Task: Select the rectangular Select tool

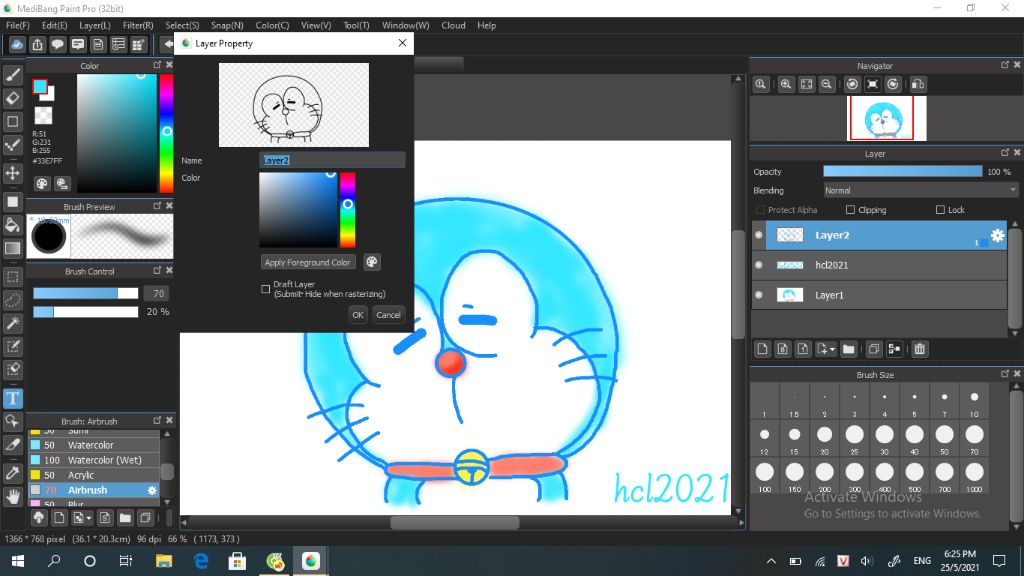Action: point(12,277)
